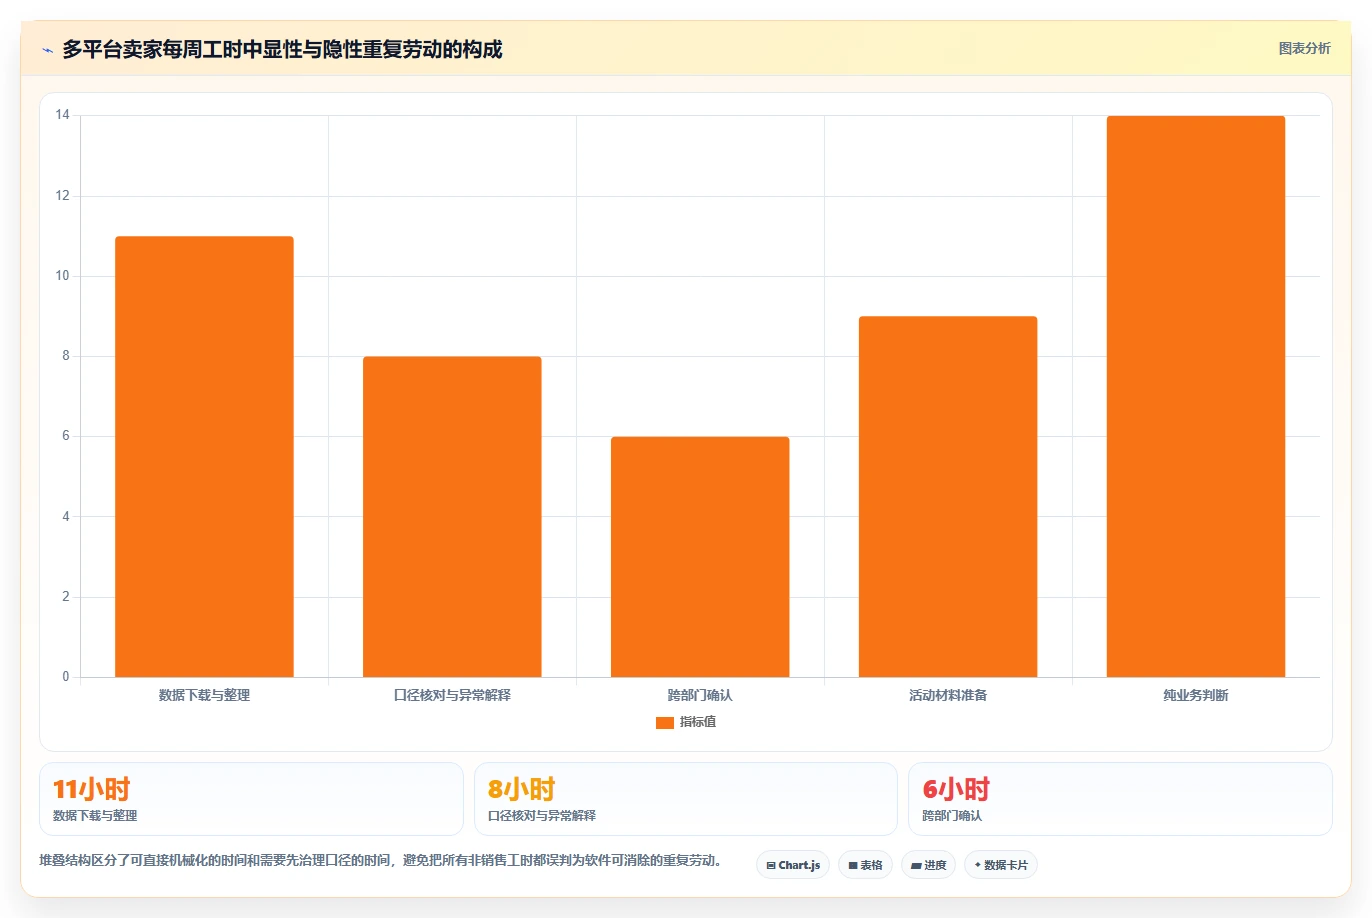This screenshot has height=918, width=1372.
Task: Click the y-axis value 14
Action: coord(63,115)
